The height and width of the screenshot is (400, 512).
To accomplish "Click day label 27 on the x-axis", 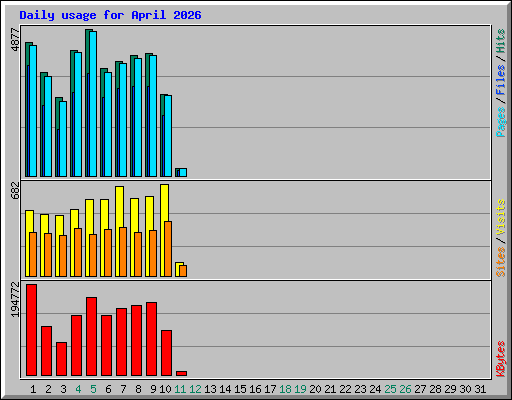I will click(x=420, y=389).
